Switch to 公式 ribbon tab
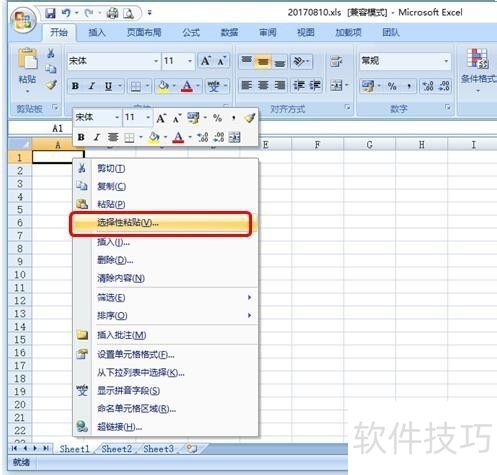497x475 pixels. click(x=191, y=33)
